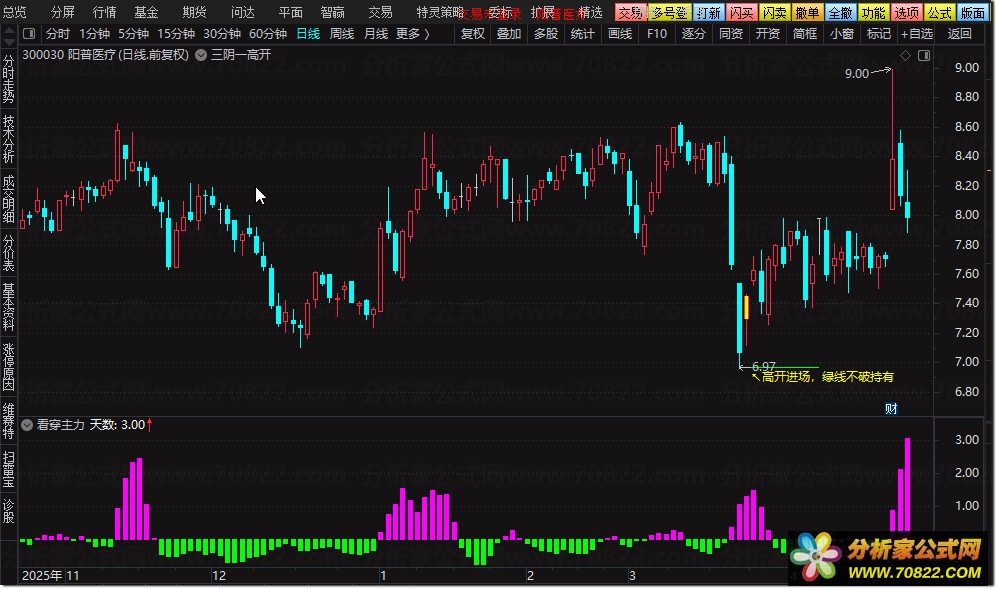Click the 闪买 quick buy button

(x=741, y=13)
